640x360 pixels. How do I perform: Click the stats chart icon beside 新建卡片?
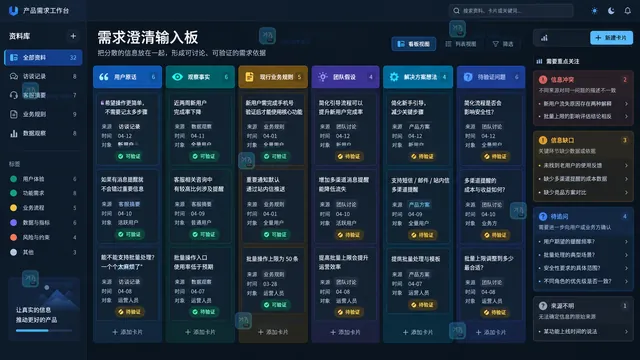pos(544,38)
